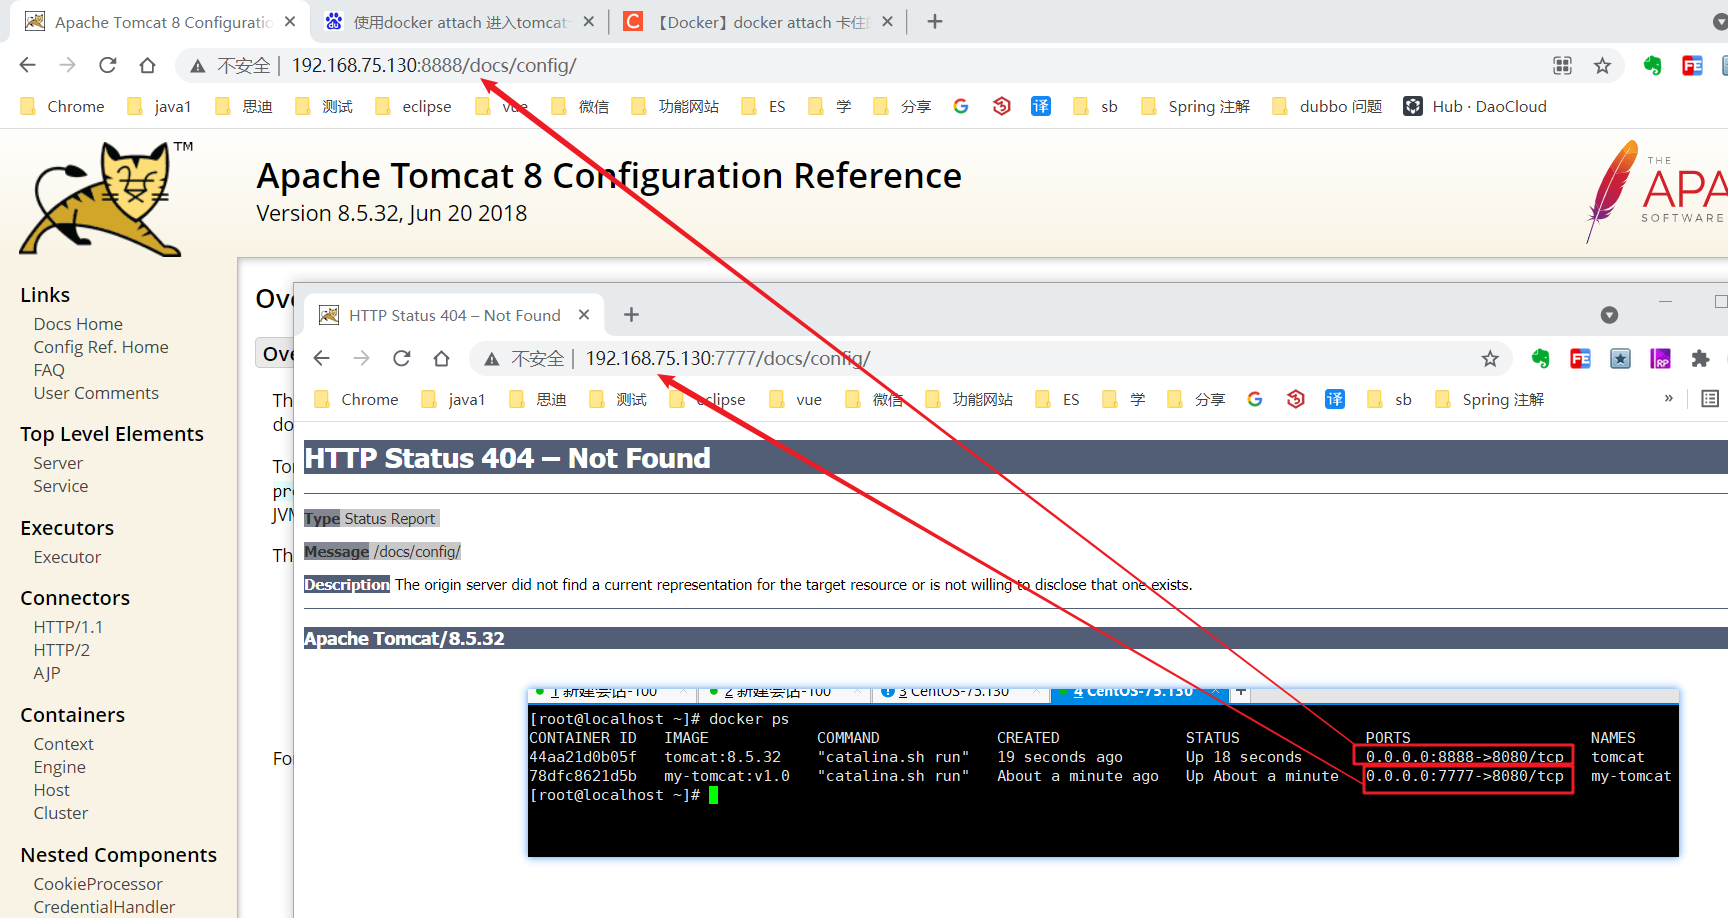Go to the home page in the inner browser window
The width and height of the screenshot is (1728, 918).
[x=442, y=358]
